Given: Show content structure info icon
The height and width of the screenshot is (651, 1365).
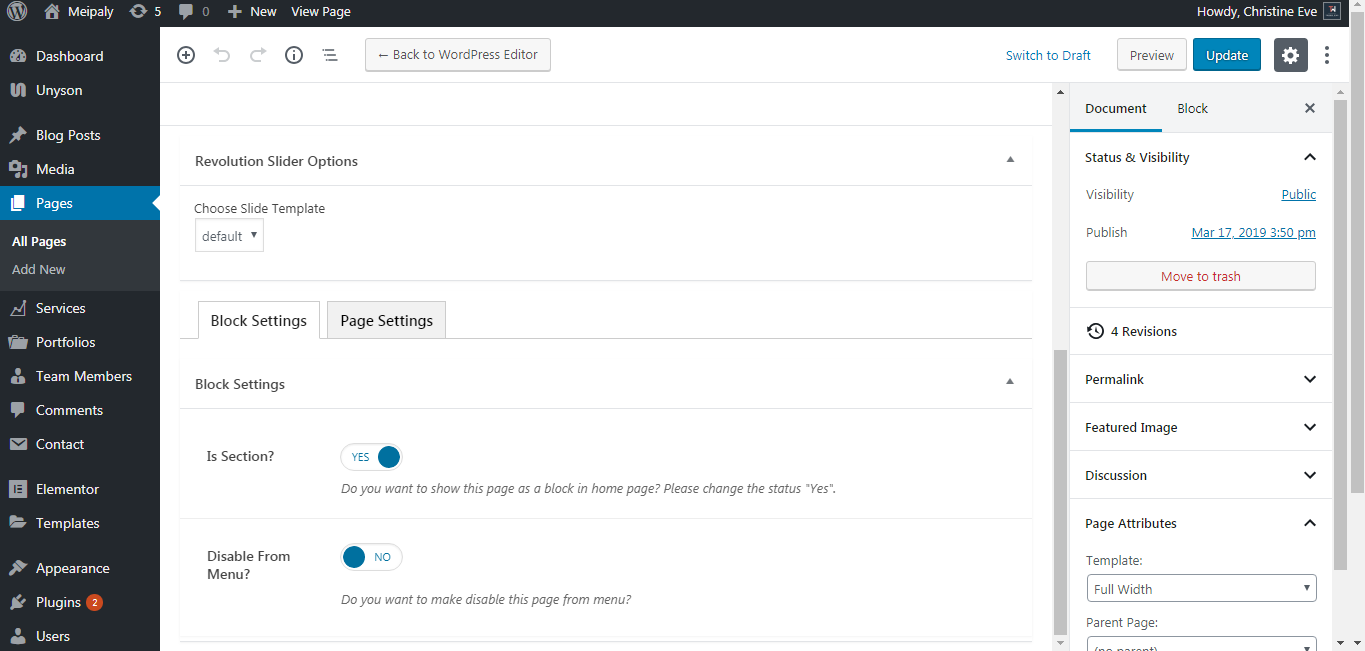Looking at the screenshot, I should [x=294, y=55].
